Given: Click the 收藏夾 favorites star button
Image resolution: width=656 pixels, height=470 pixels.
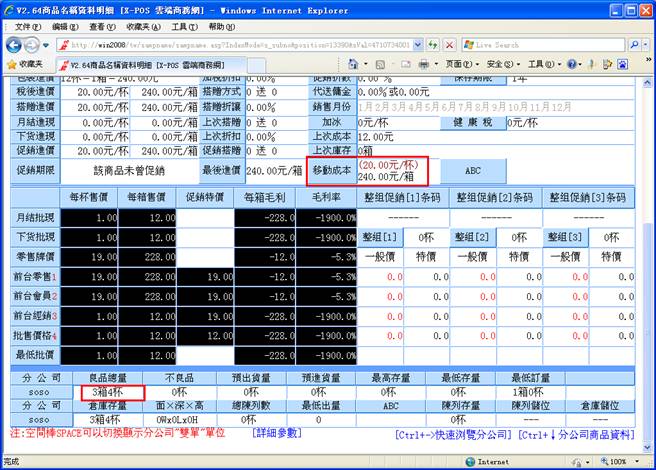Looking at the screenshot, I should click(x=27, y=64).
